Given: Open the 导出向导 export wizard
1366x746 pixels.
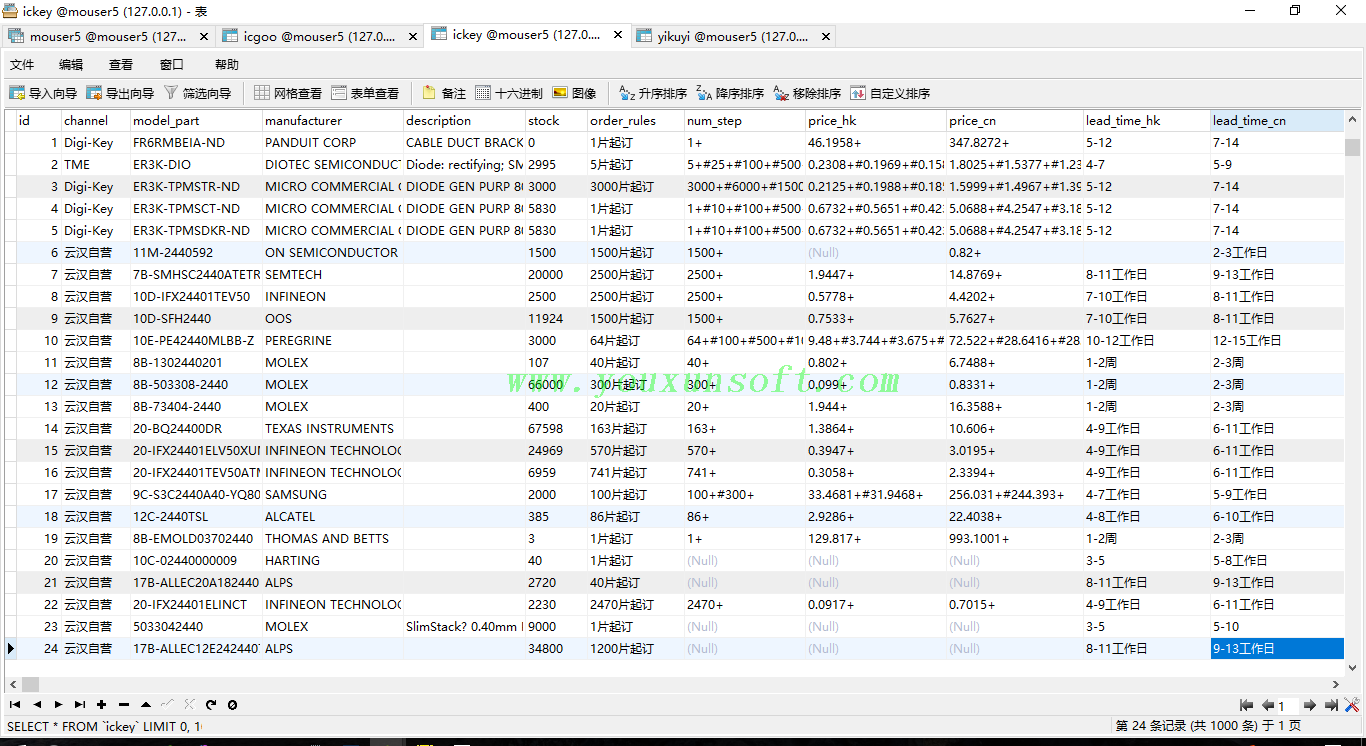Looking at the screenshot, I should click(120, 93).
